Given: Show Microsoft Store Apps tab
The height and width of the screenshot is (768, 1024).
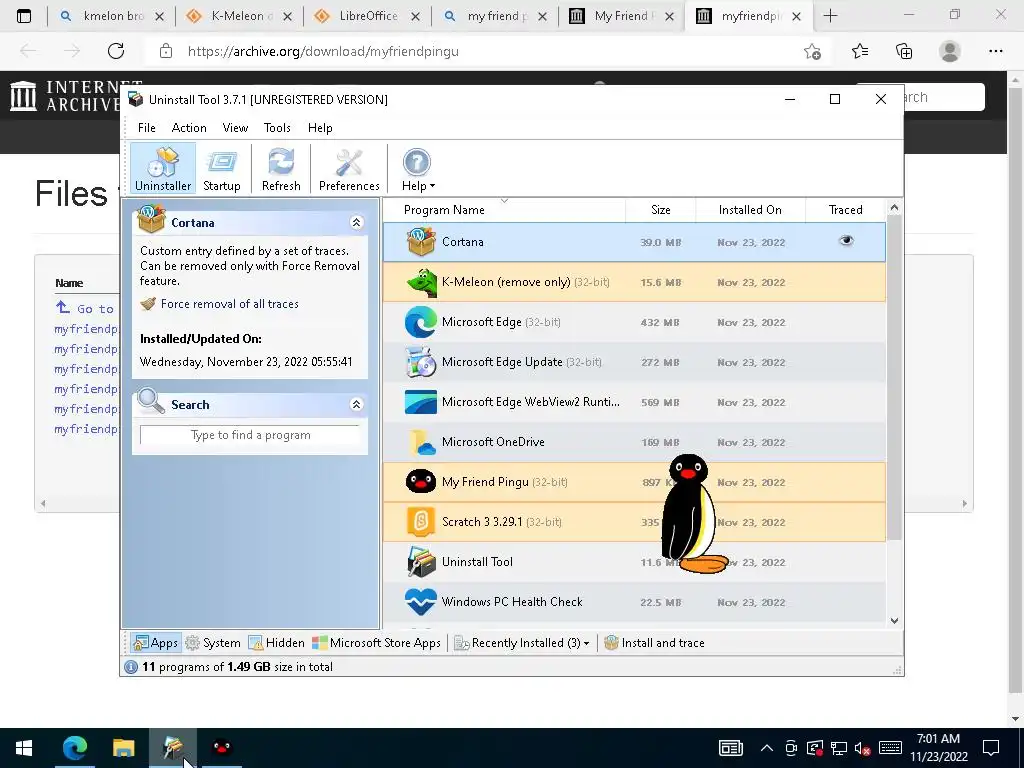Looking at the screenshot, I should [x=376, y=643].
